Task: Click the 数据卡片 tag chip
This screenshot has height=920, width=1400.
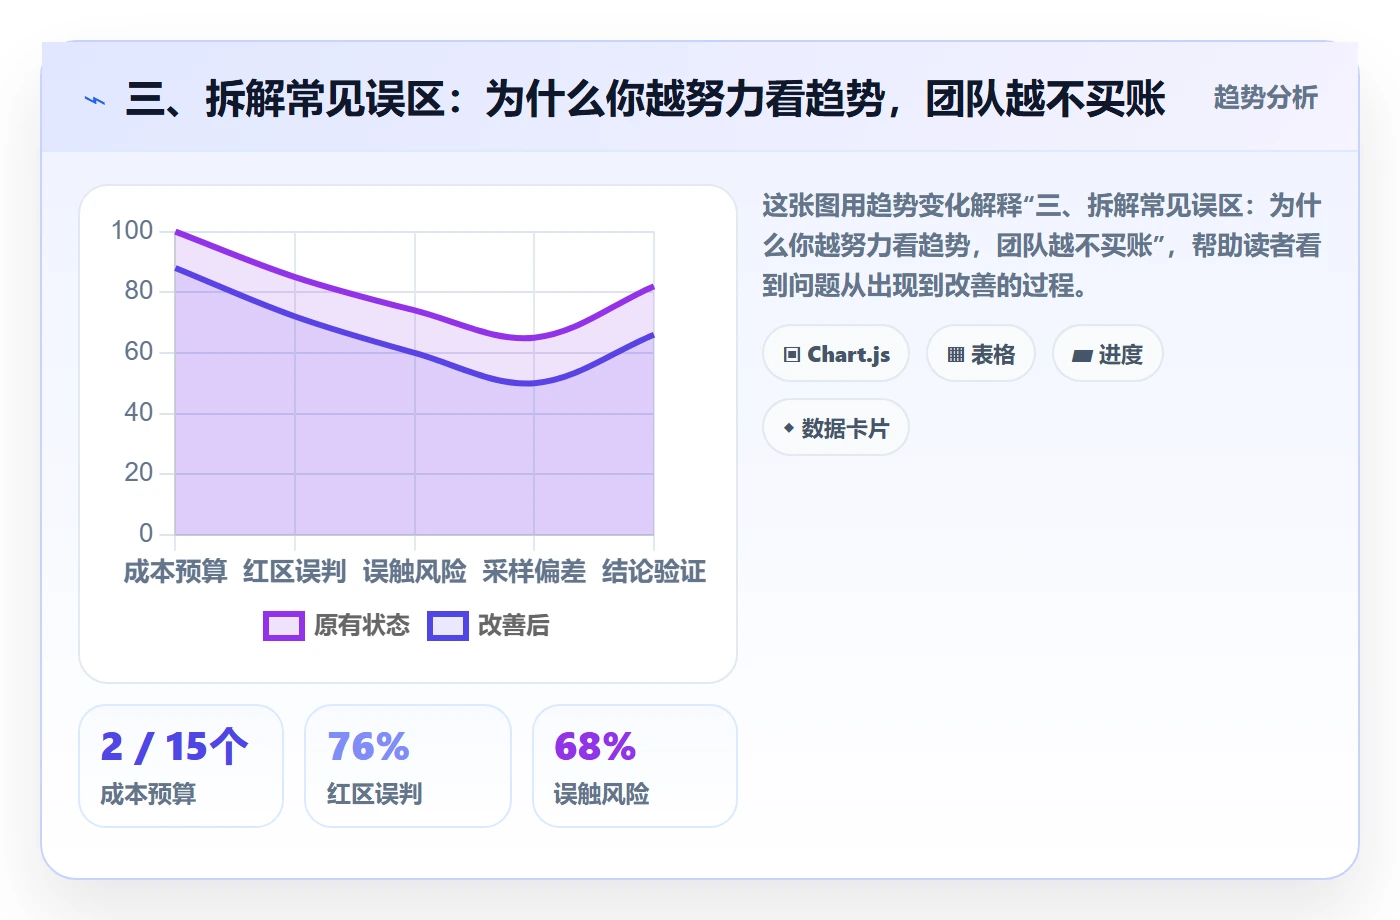Action: click(x=836, y=428)
